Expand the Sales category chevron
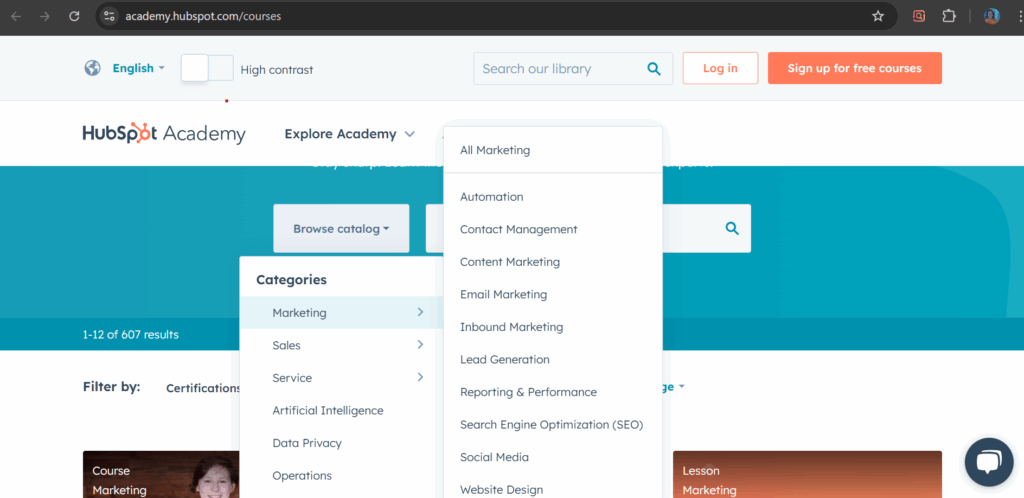1024x498 pixels. point(420,345)
